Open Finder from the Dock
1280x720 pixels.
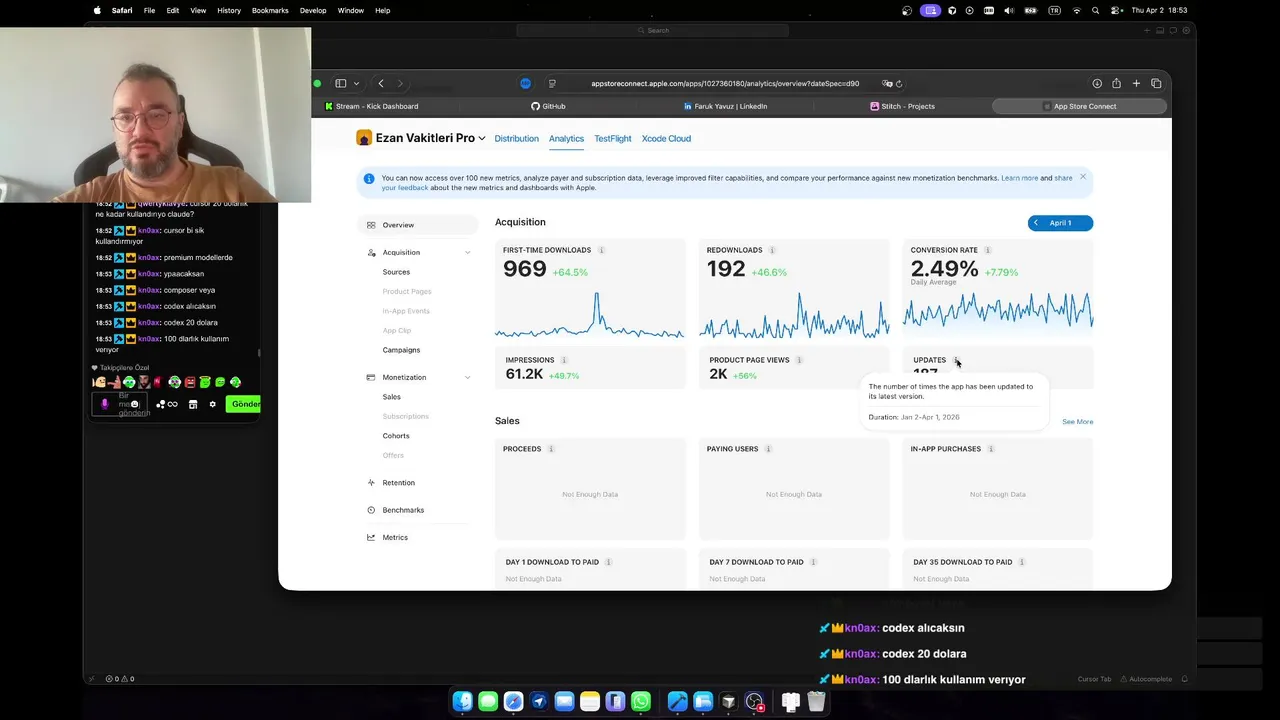462,702
